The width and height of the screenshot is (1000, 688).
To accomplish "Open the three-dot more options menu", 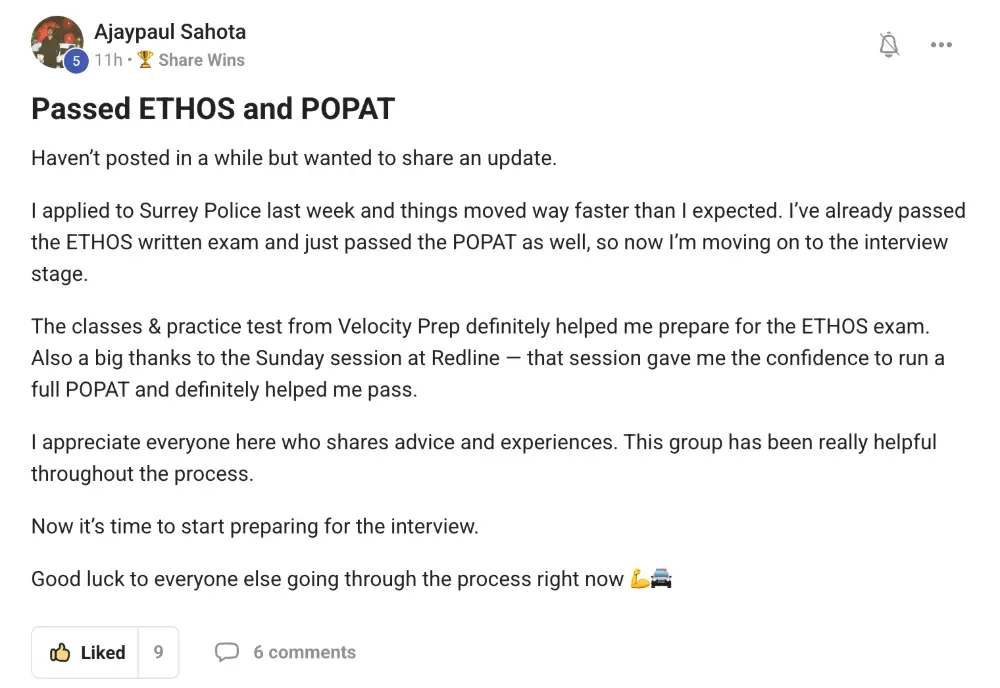I will point(941,45).
